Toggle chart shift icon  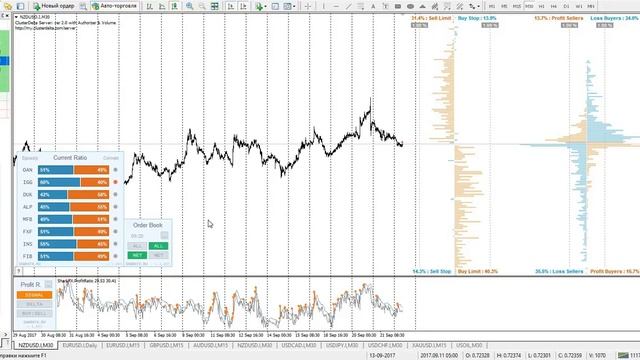pyautogui.click(x=243, y=6)
